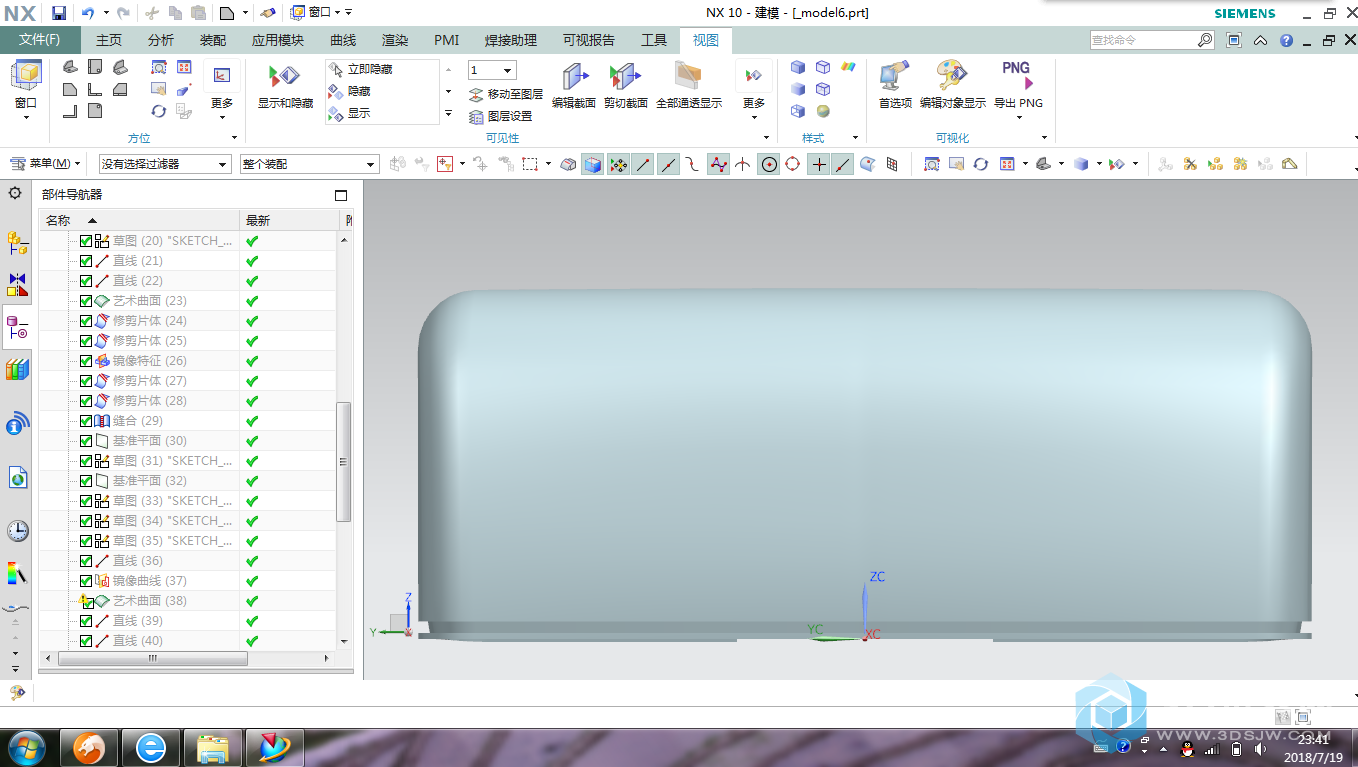The height and width of the screenshot is (767, 1358).
Task: Open 图层设置
Action: 500,116
